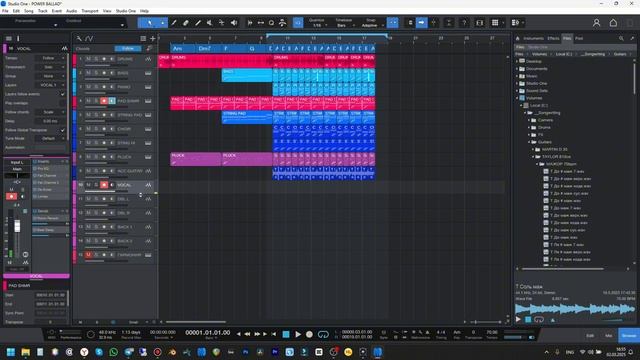Show automation with the curve icon
The width and height of the screenshot is (640, 360).
click(89, 38)
